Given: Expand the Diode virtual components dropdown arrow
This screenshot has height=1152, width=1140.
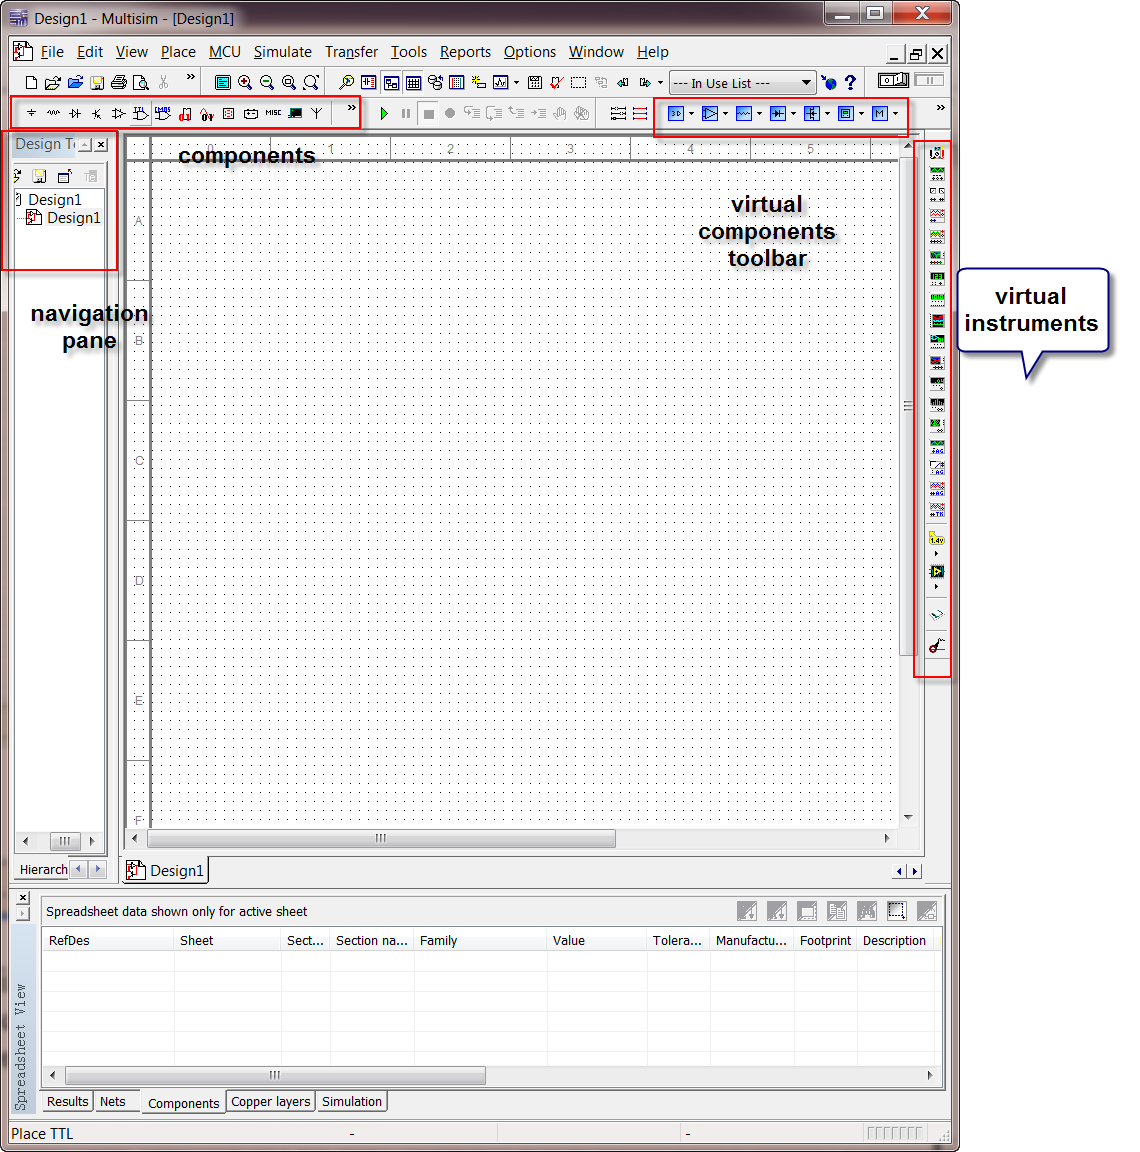Looking at the screenshot, I should click(793, 113).
